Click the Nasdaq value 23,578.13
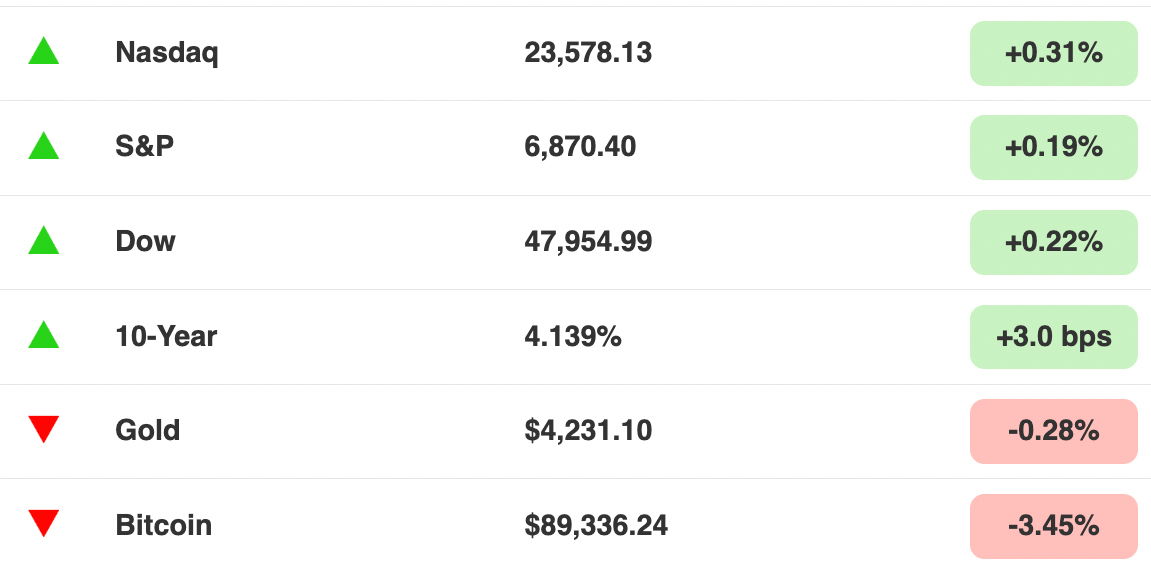The width and height of the screenshot is (1151, 566). coord(588,53)
